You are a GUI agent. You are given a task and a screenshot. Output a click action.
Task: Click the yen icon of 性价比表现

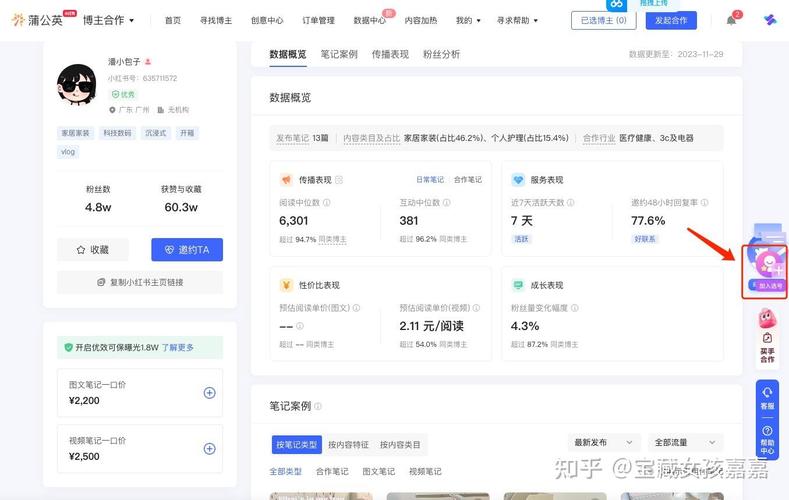[286, 285]
